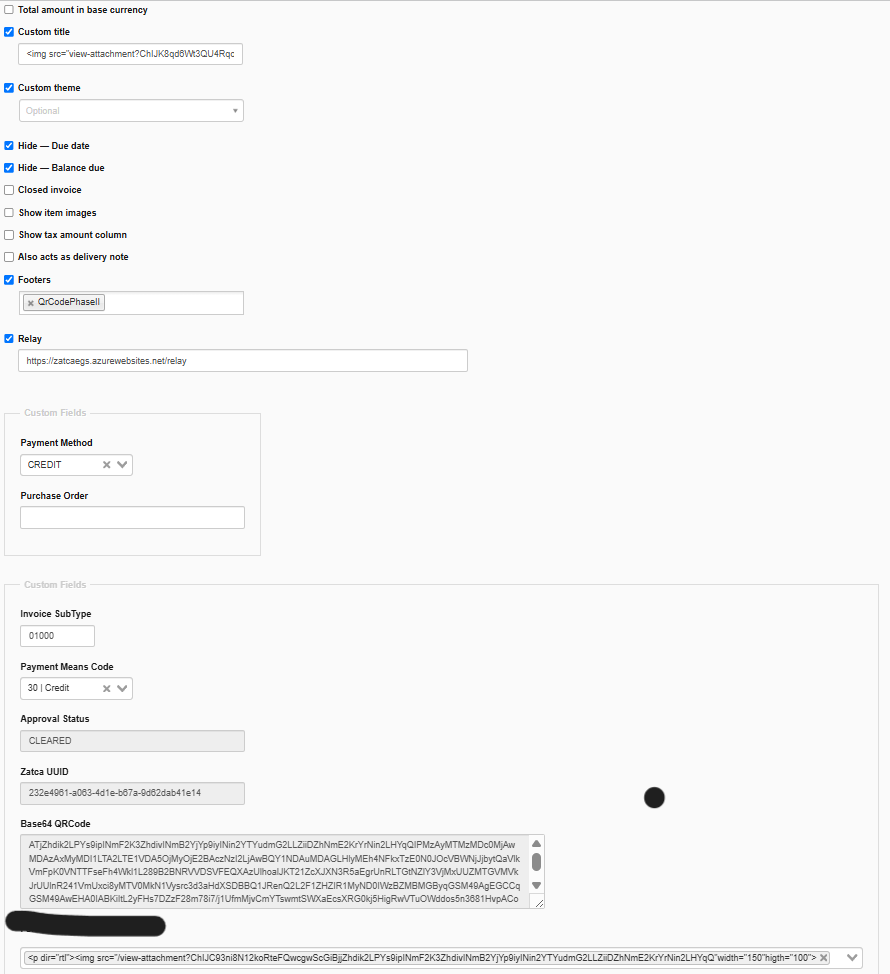Expand the Payment Method dropdown arrow
Viewport: 890px width, 974px height.
click(122, 465)
